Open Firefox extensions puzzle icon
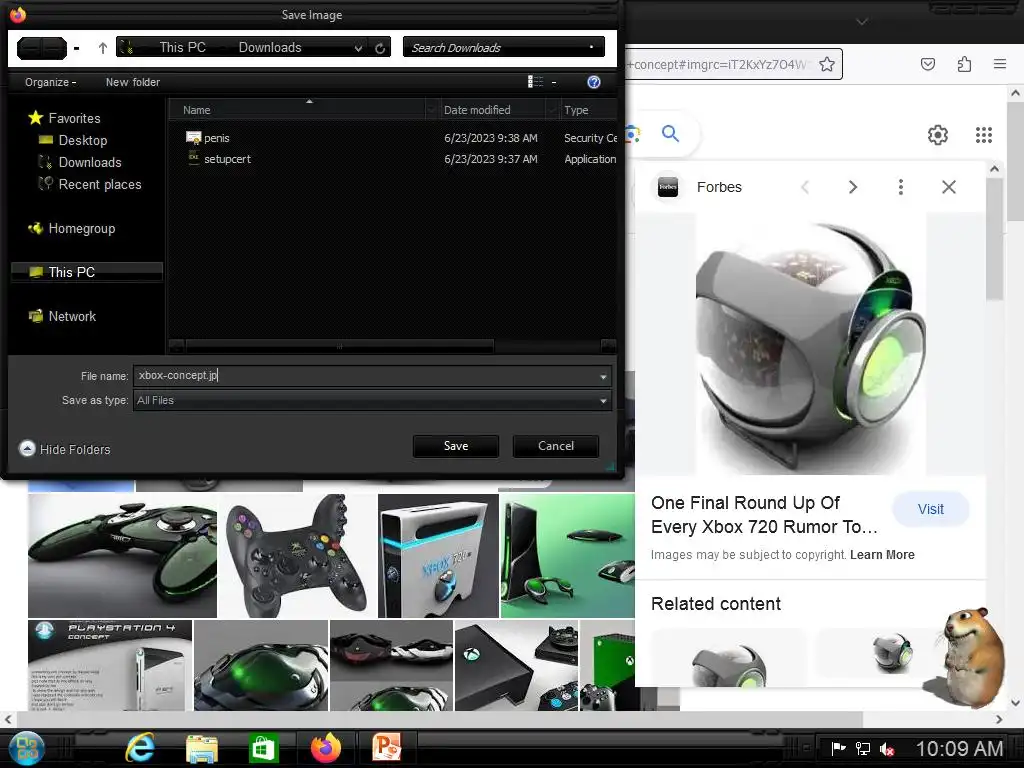 tap(964, 64)
